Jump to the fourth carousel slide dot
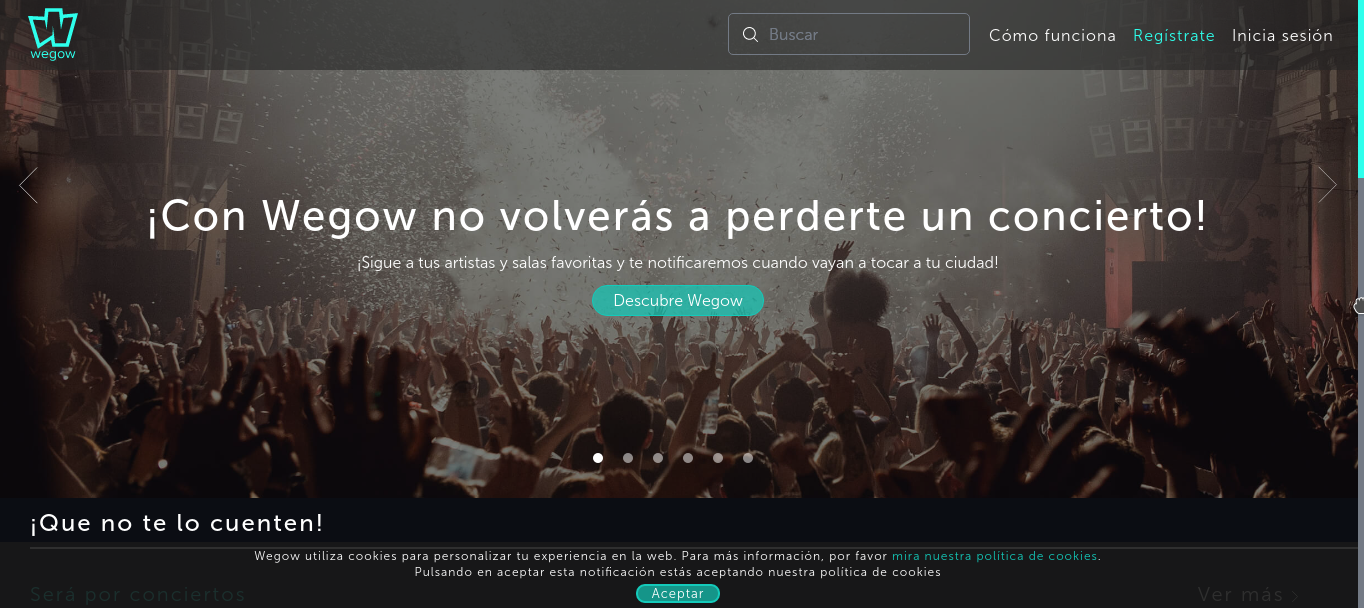 coord(688,458)
